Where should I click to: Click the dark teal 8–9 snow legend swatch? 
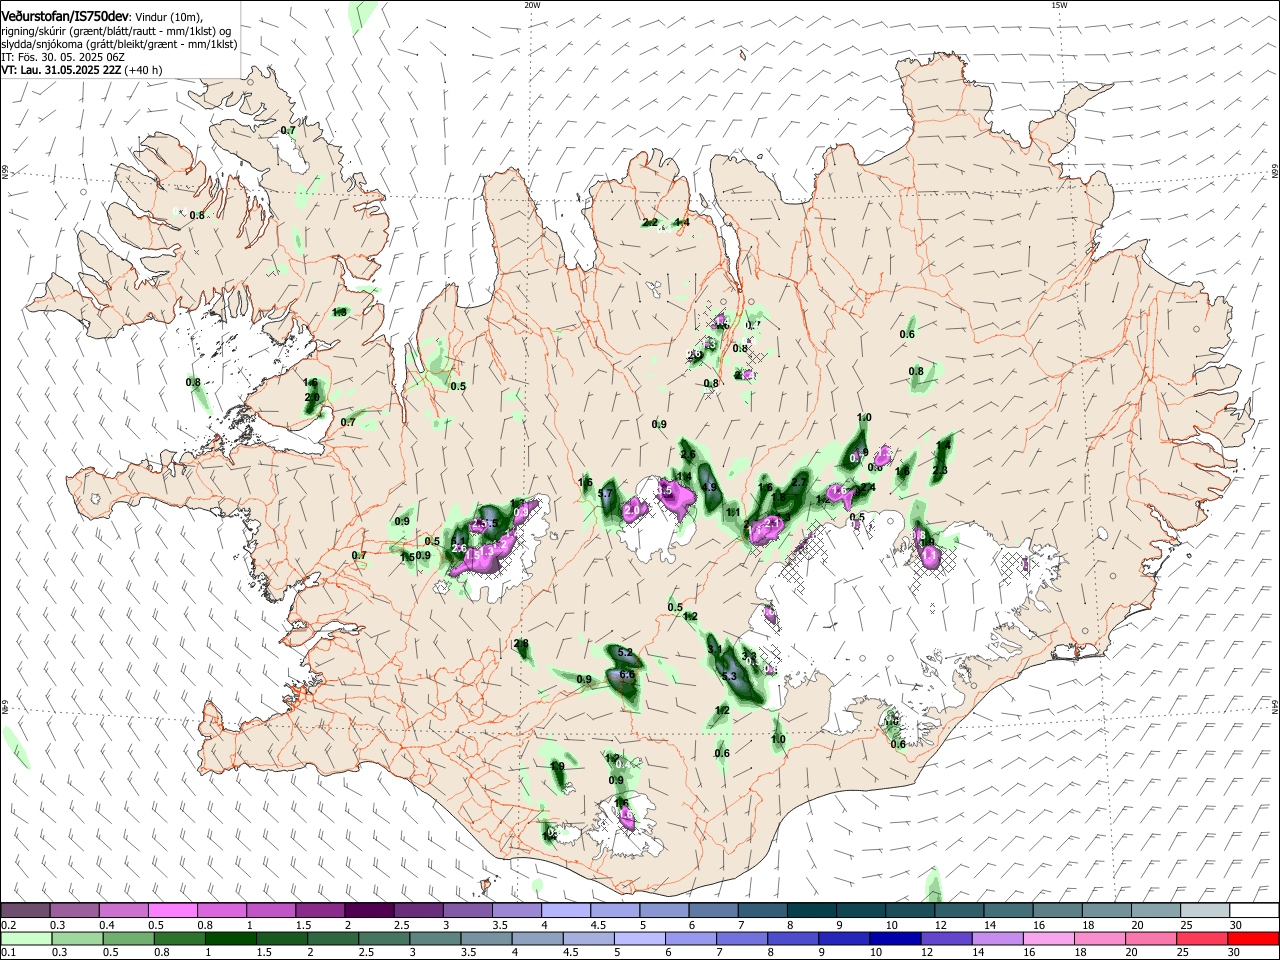[811, 911]
